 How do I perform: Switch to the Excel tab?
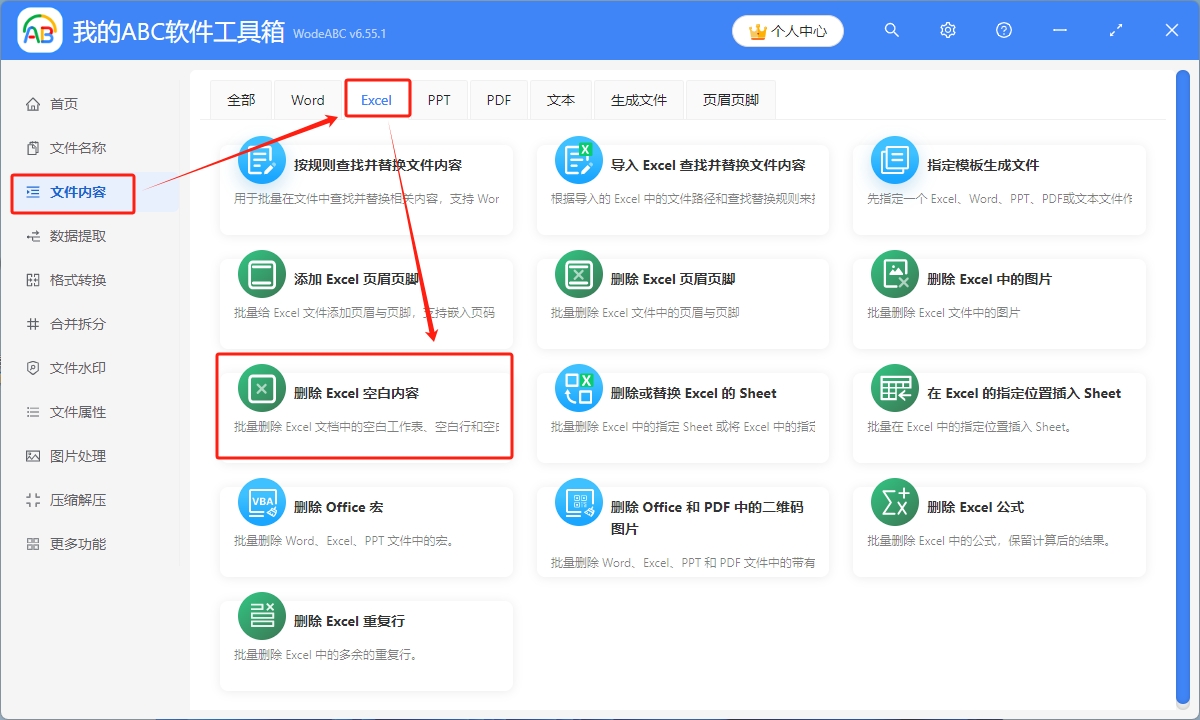click(377, 100)
